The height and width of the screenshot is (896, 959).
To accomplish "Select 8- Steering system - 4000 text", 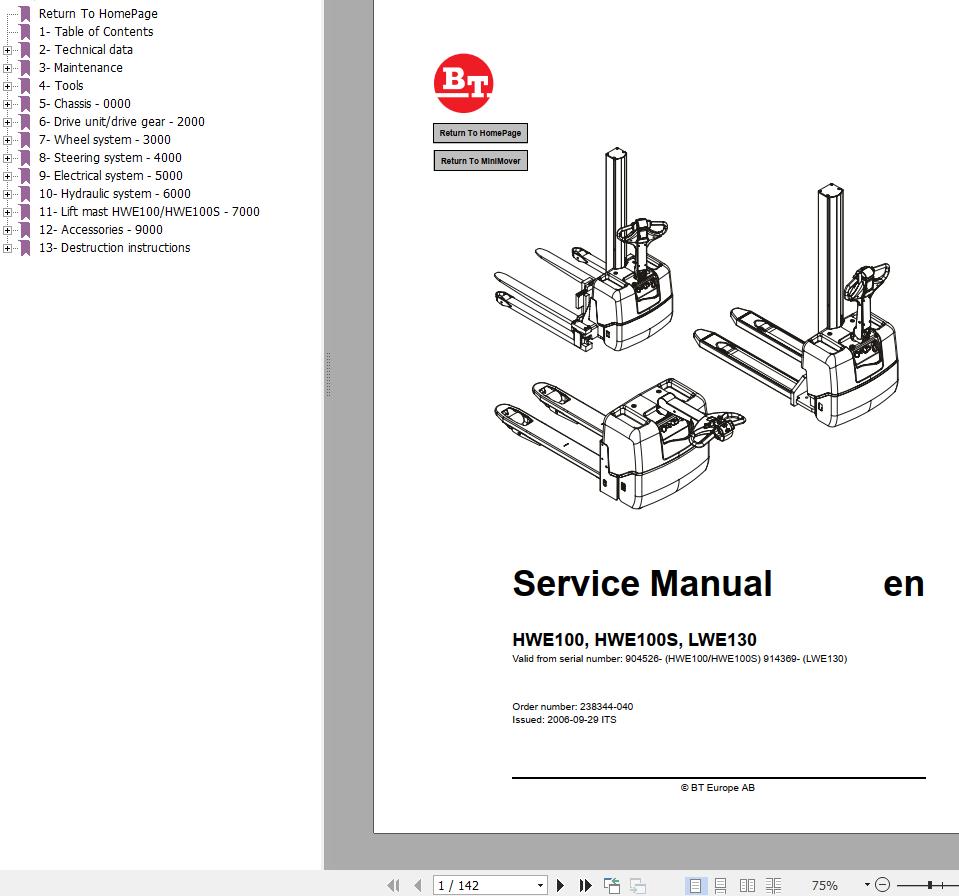I will (x=110, y=158).
